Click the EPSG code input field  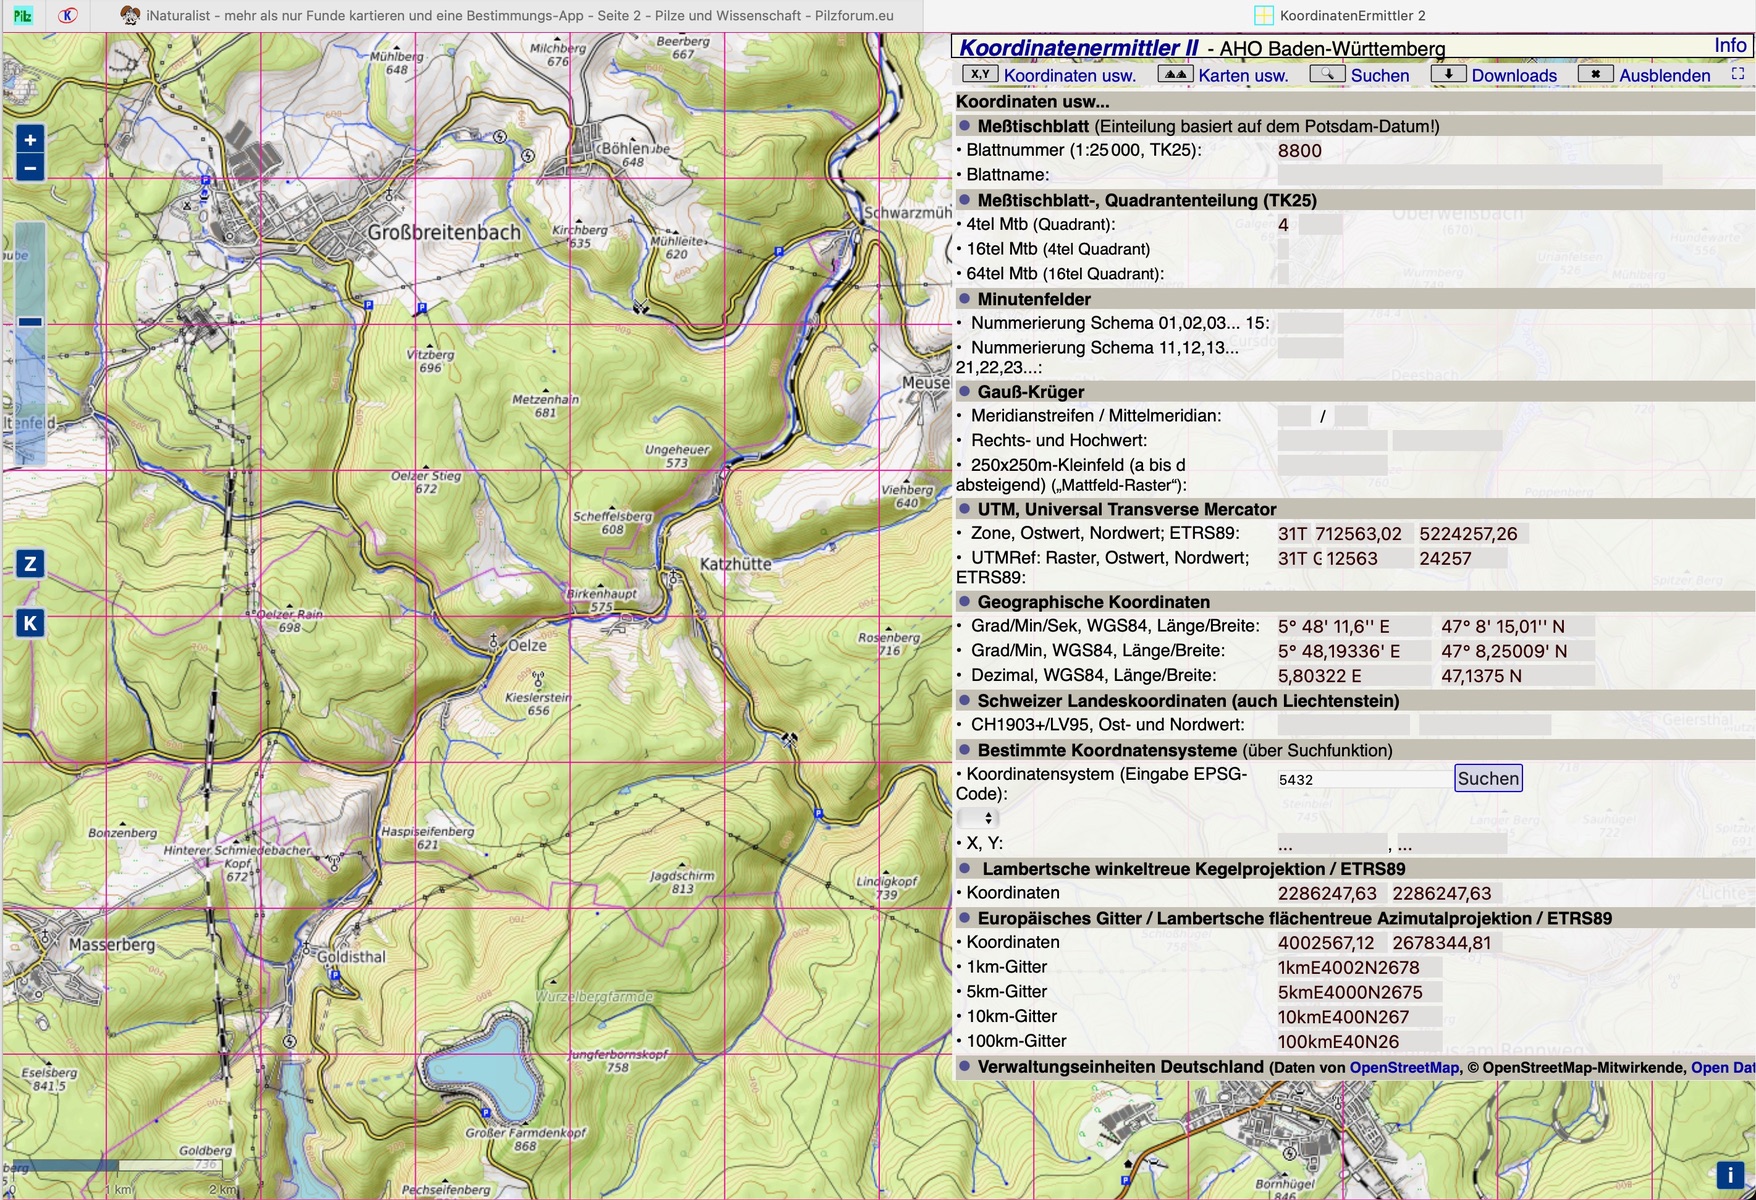coord(1360,779)
